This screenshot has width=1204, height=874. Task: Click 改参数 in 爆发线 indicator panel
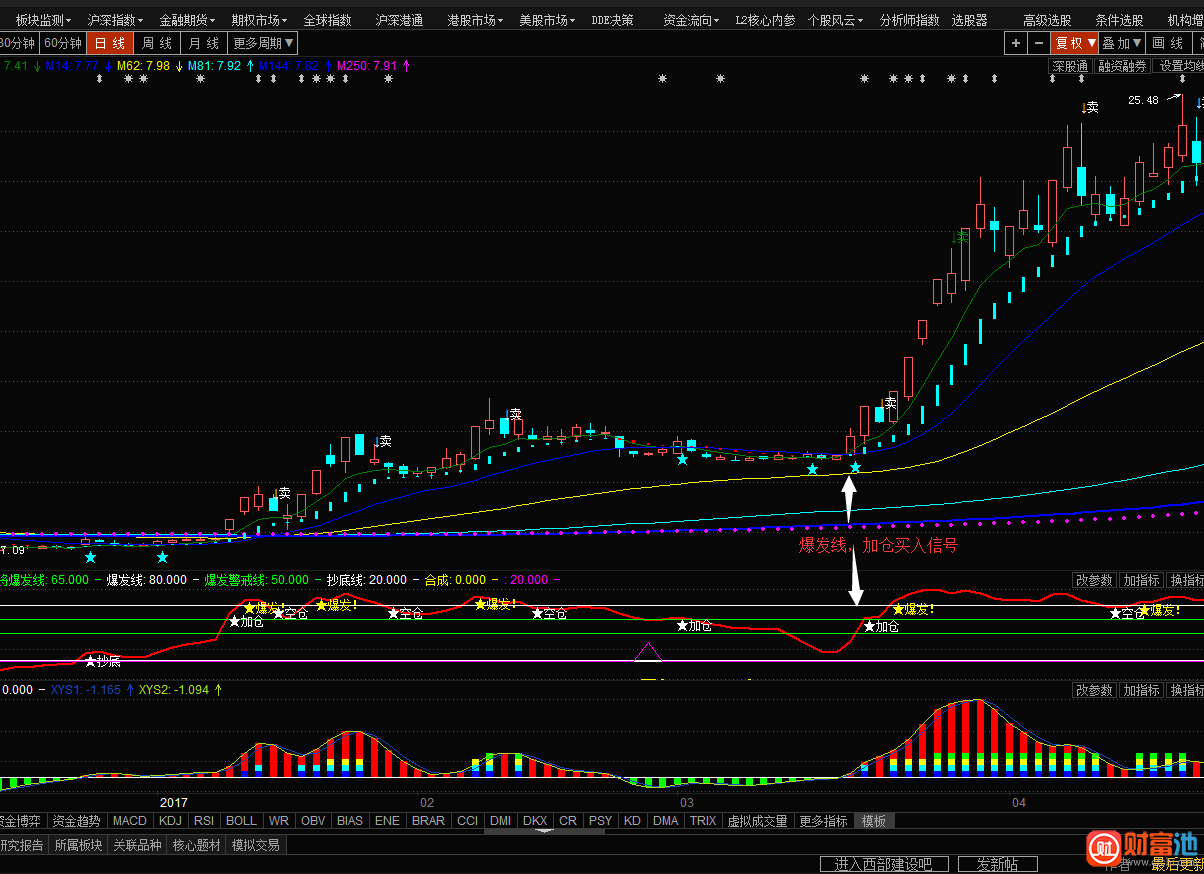point(1094,580)
